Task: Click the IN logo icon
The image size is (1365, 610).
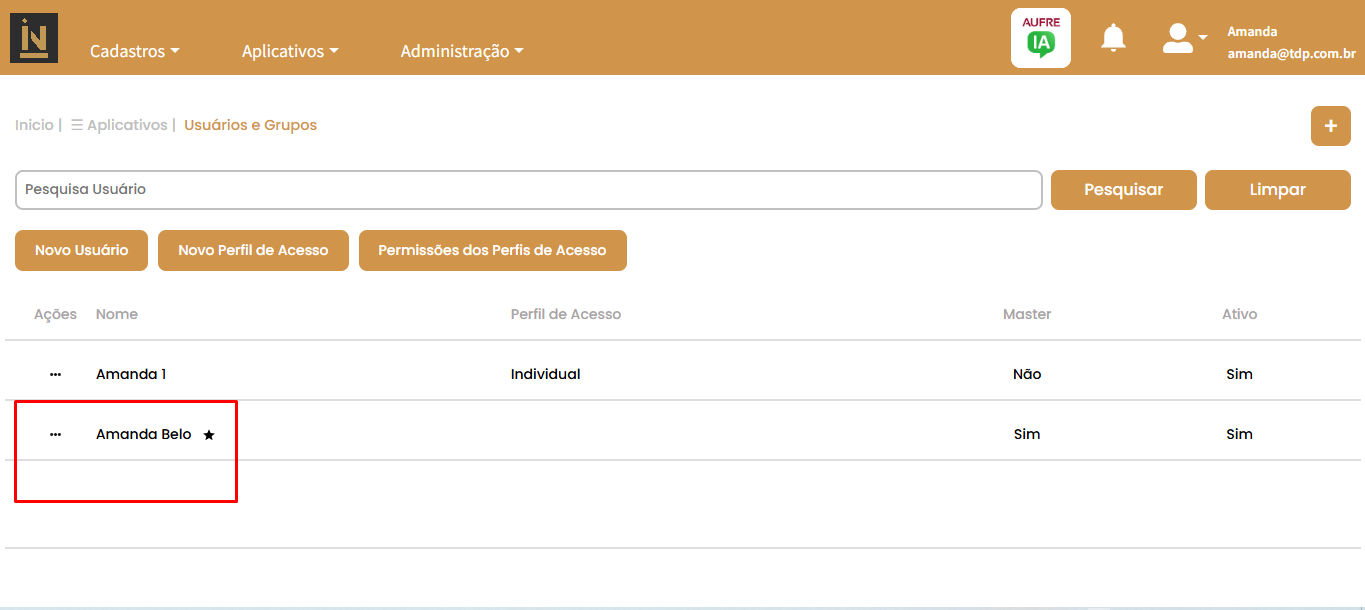Action: pos(33,38)
